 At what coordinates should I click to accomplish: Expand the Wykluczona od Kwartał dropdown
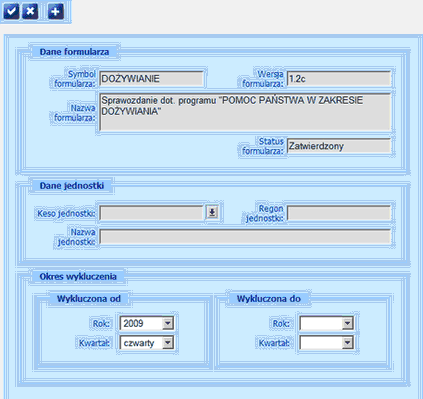click(x=168, y=342)
